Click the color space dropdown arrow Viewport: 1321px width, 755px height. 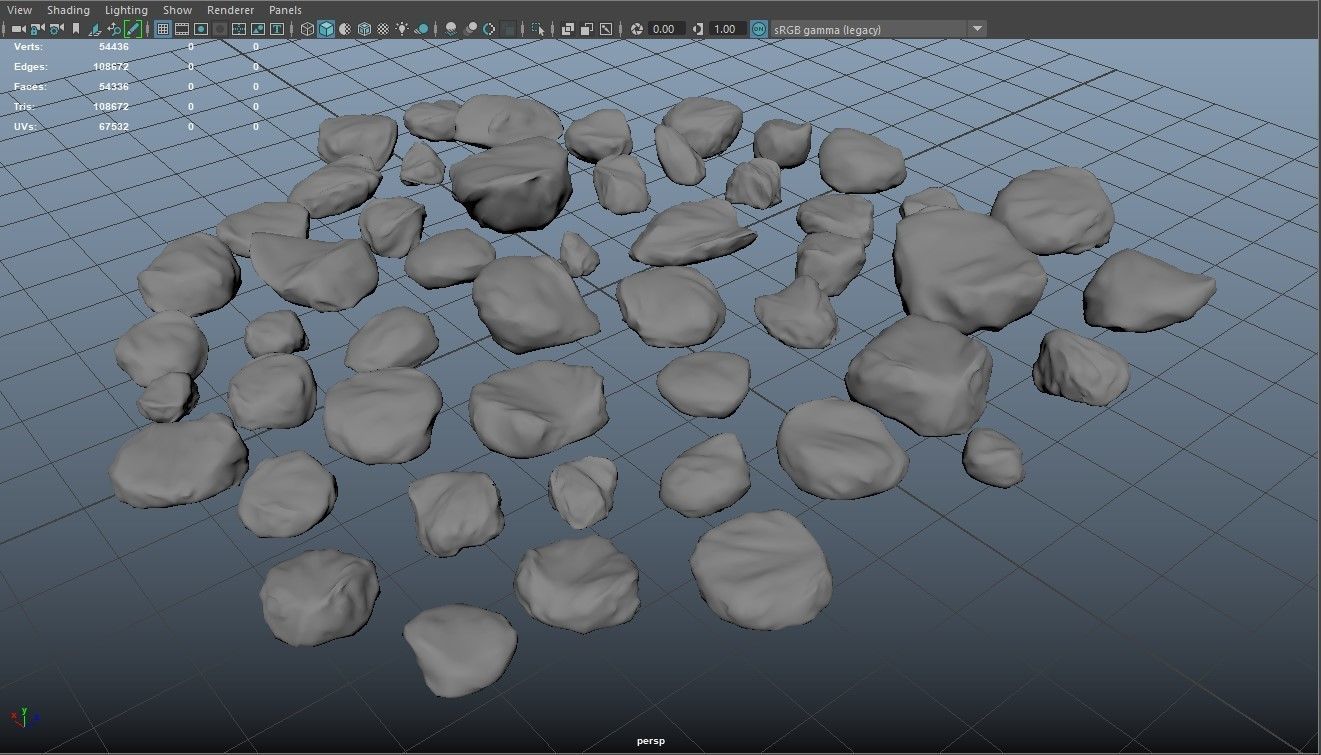(x=977, y=29)
